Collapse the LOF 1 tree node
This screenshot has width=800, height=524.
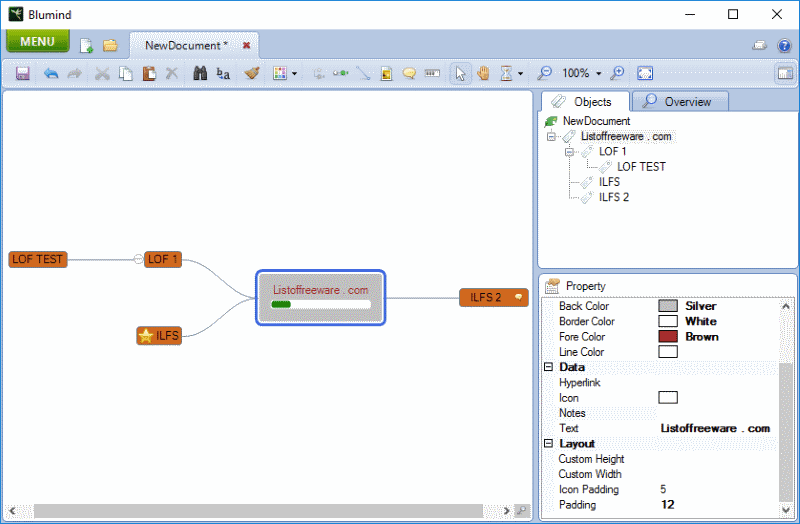tap(569, 152)
